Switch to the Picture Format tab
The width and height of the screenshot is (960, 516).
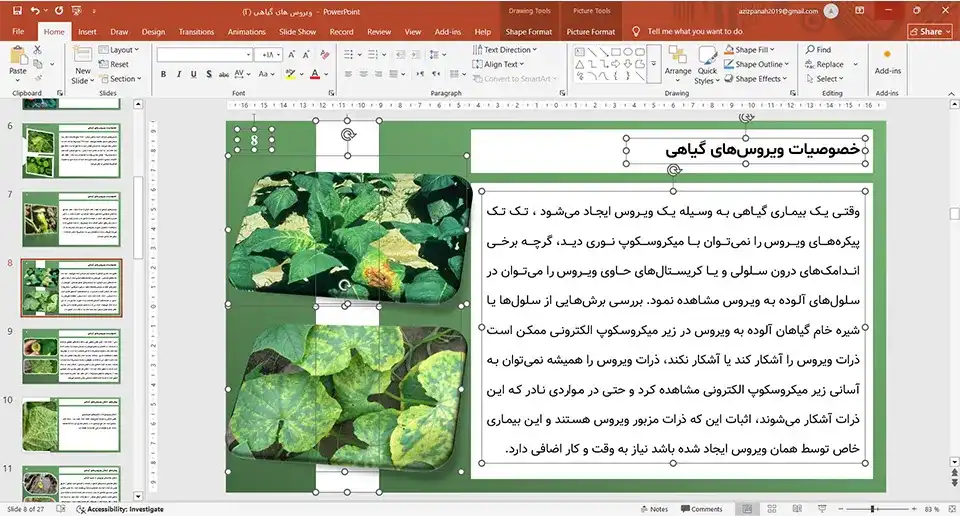[x=591, y=31]
